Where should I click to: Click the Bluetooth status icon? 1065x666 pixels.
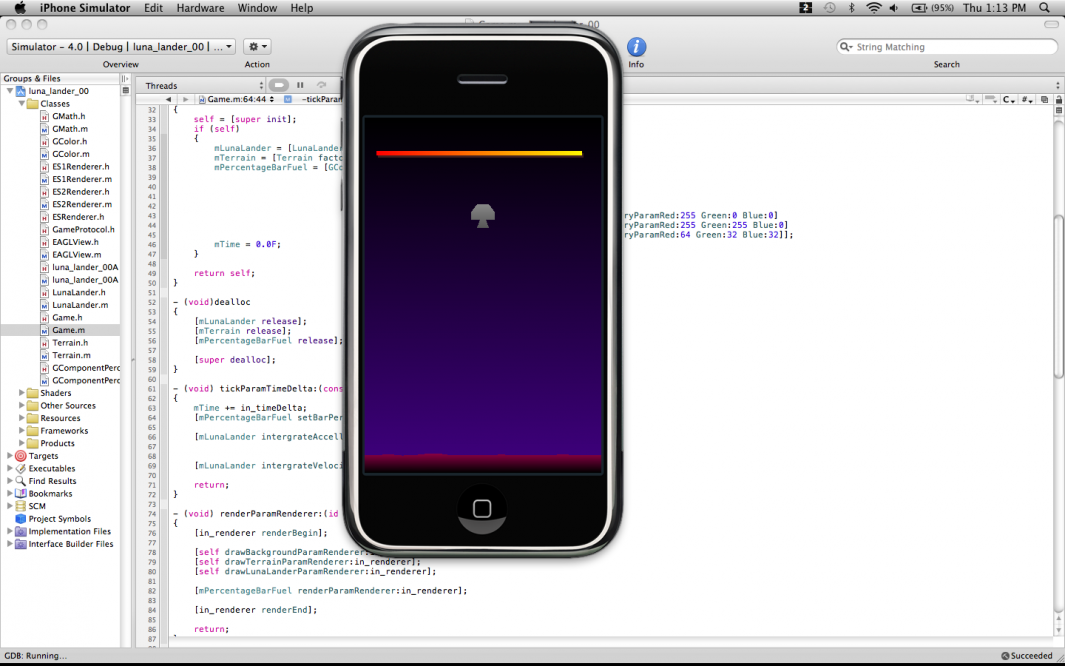coord(851,8)
